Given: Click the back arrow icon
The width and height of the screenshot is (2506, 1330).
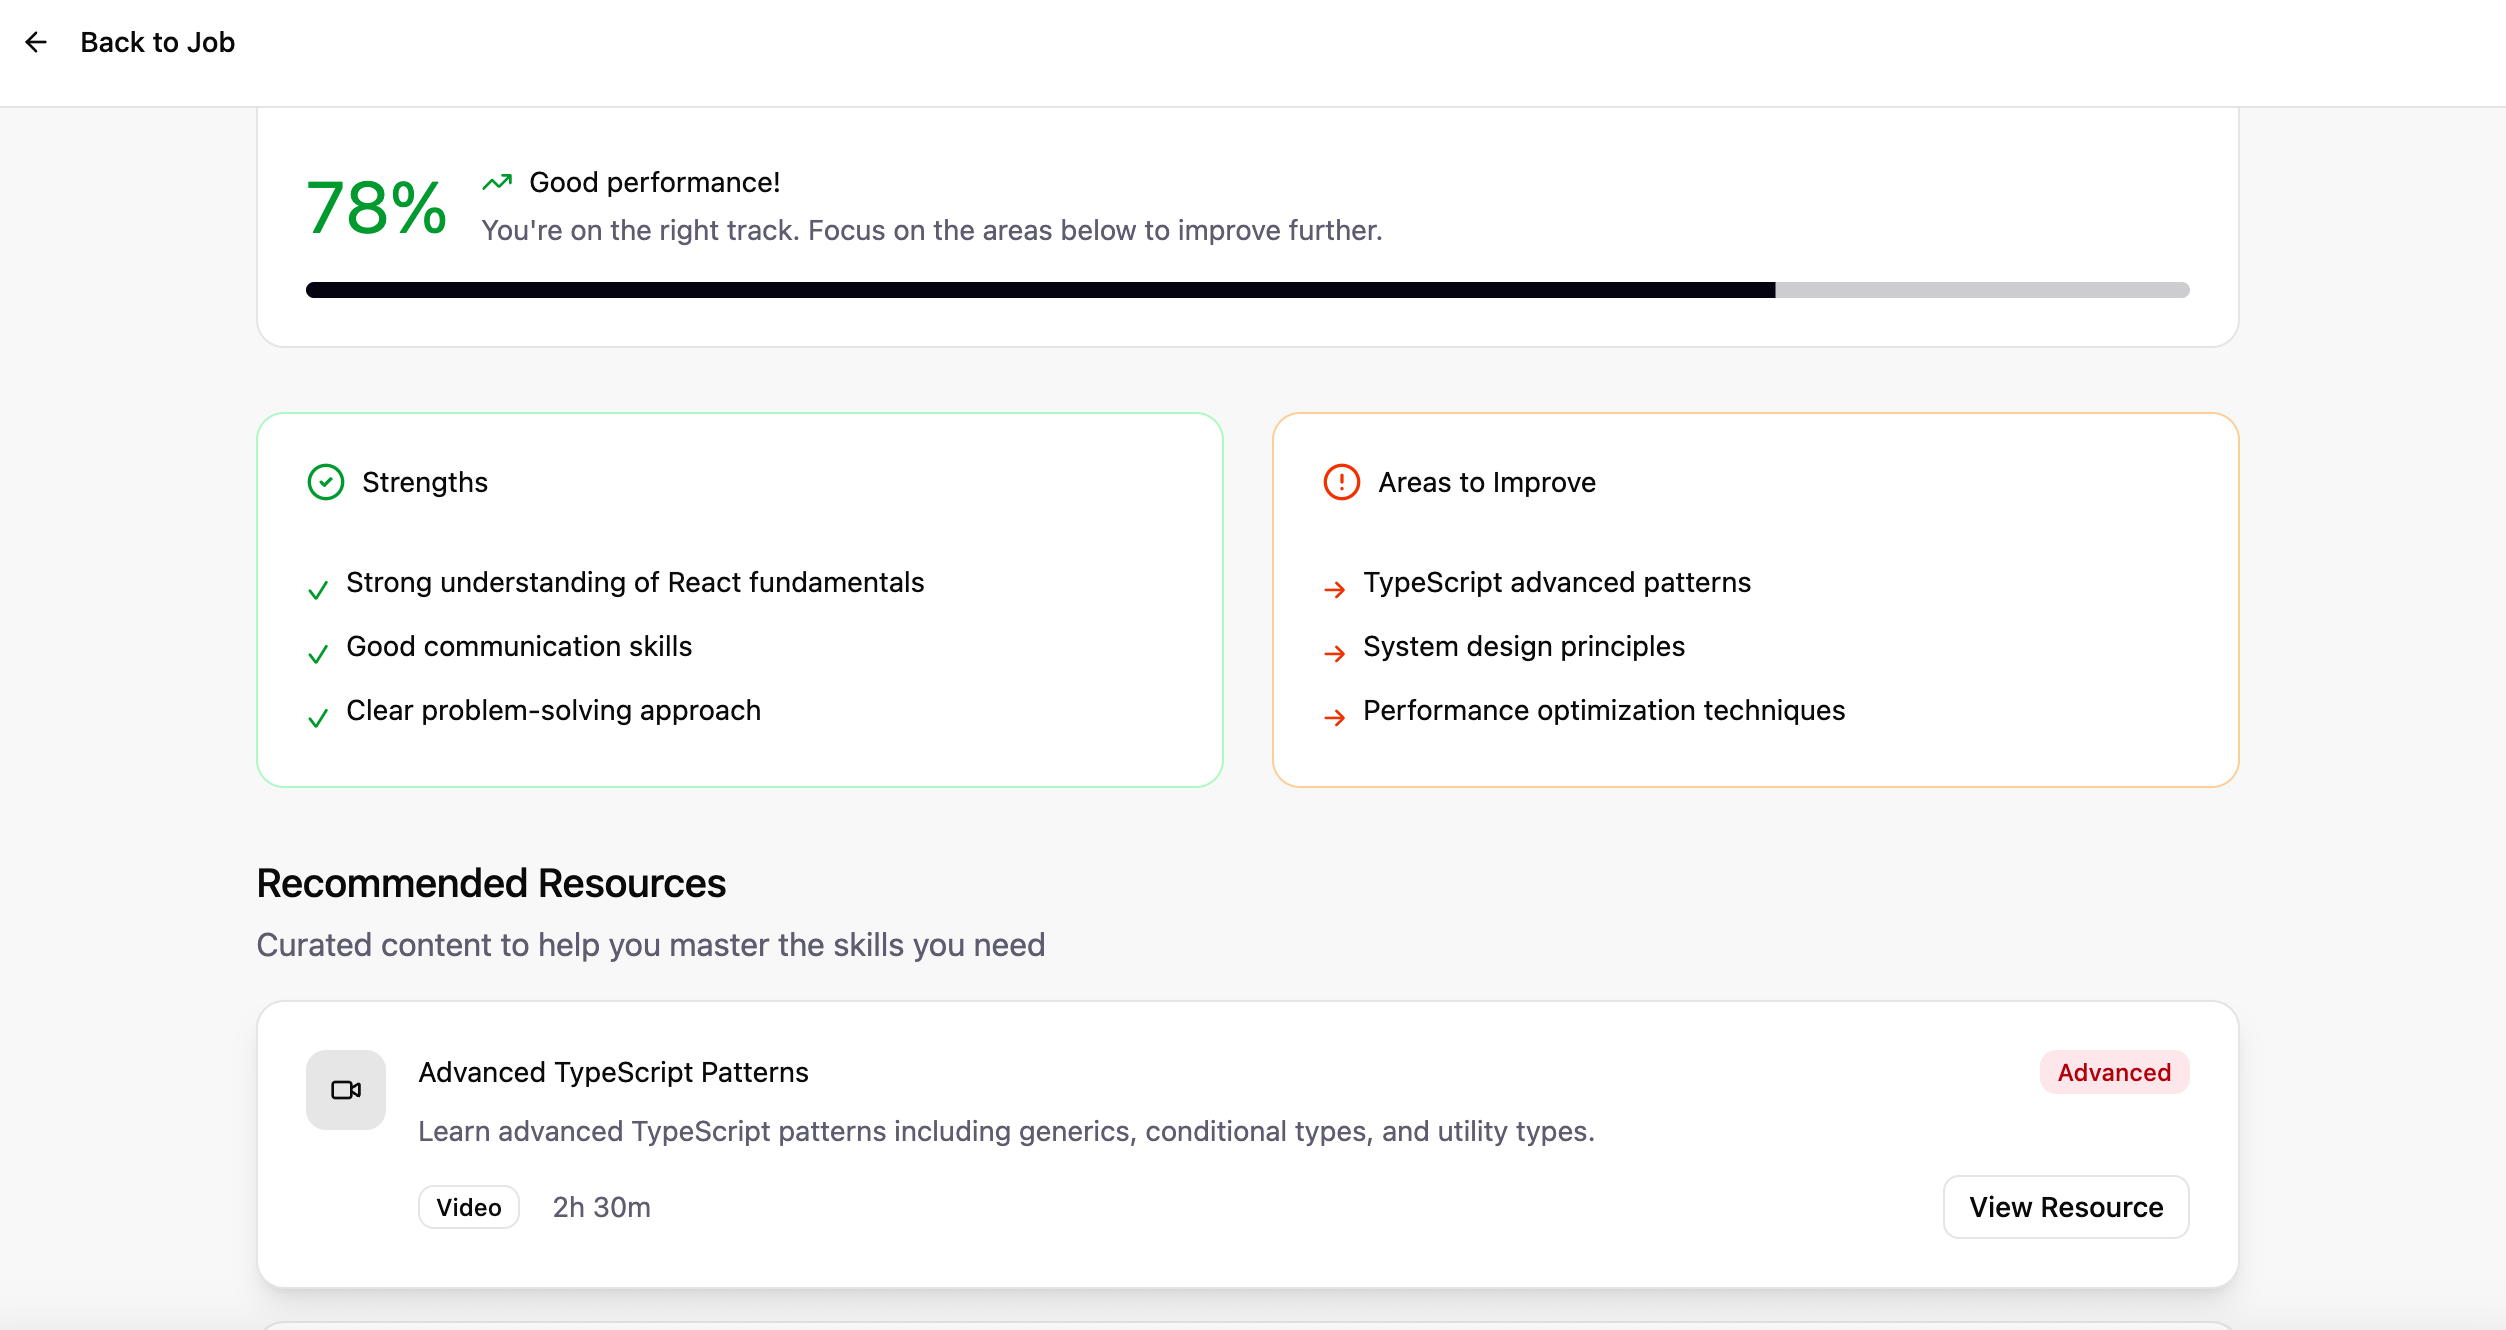Looking at the screenshot, I should coord(36,42).
